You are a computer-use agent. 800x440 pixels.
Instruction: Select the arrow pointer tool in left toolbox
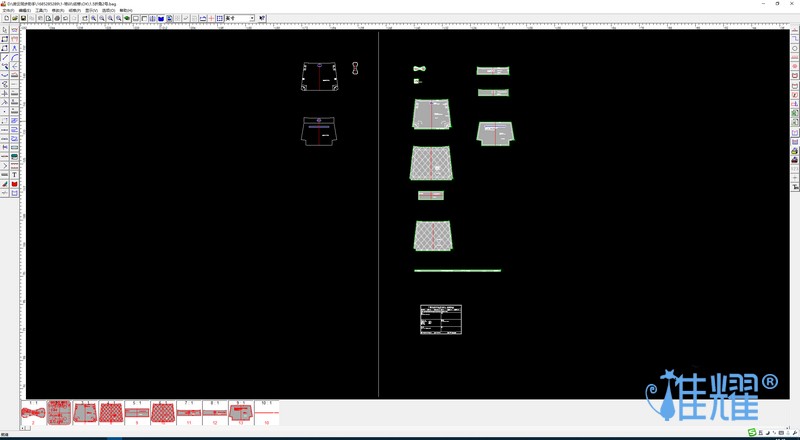5,30
